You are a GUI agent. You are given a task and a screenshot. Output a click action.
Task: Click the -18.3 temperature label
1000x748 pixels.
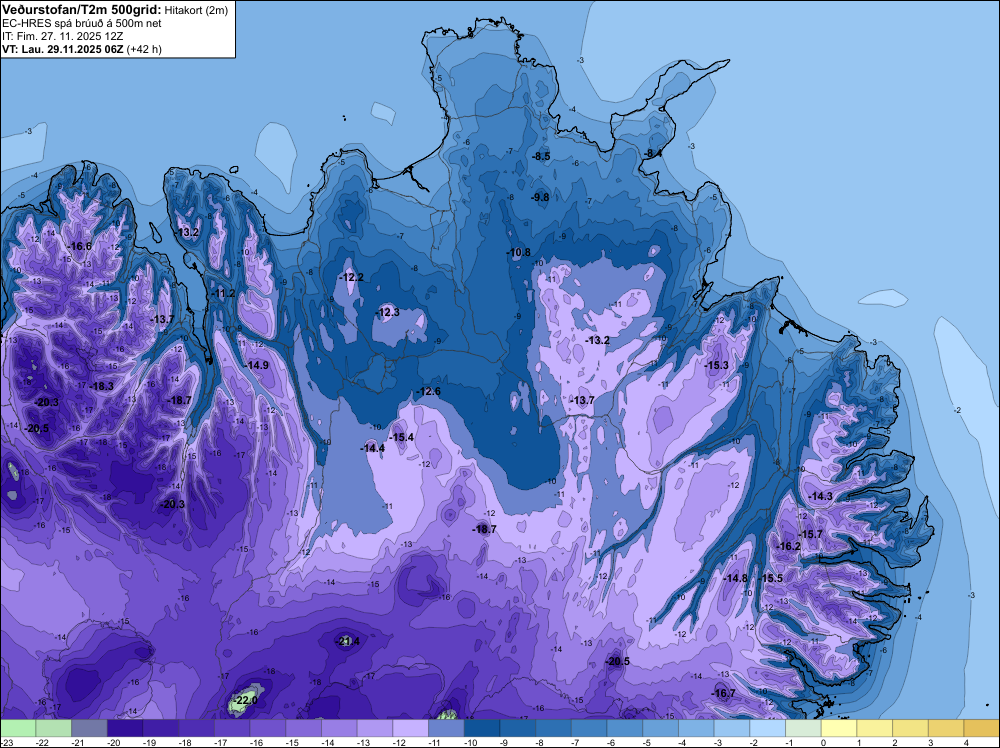[x=101, y=386]
